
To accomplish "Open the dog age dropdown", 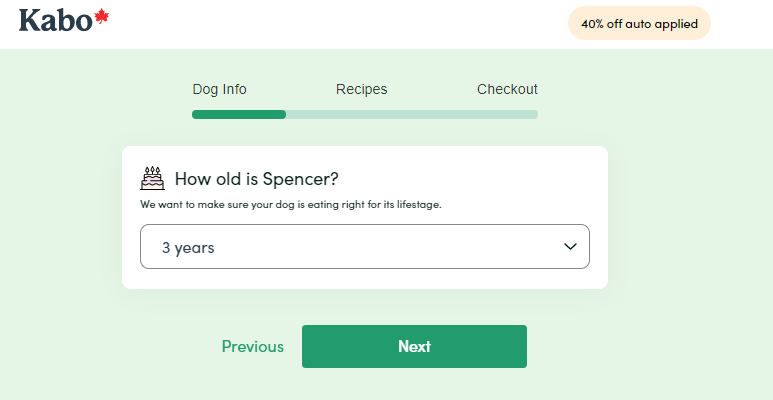I will 364,247.
